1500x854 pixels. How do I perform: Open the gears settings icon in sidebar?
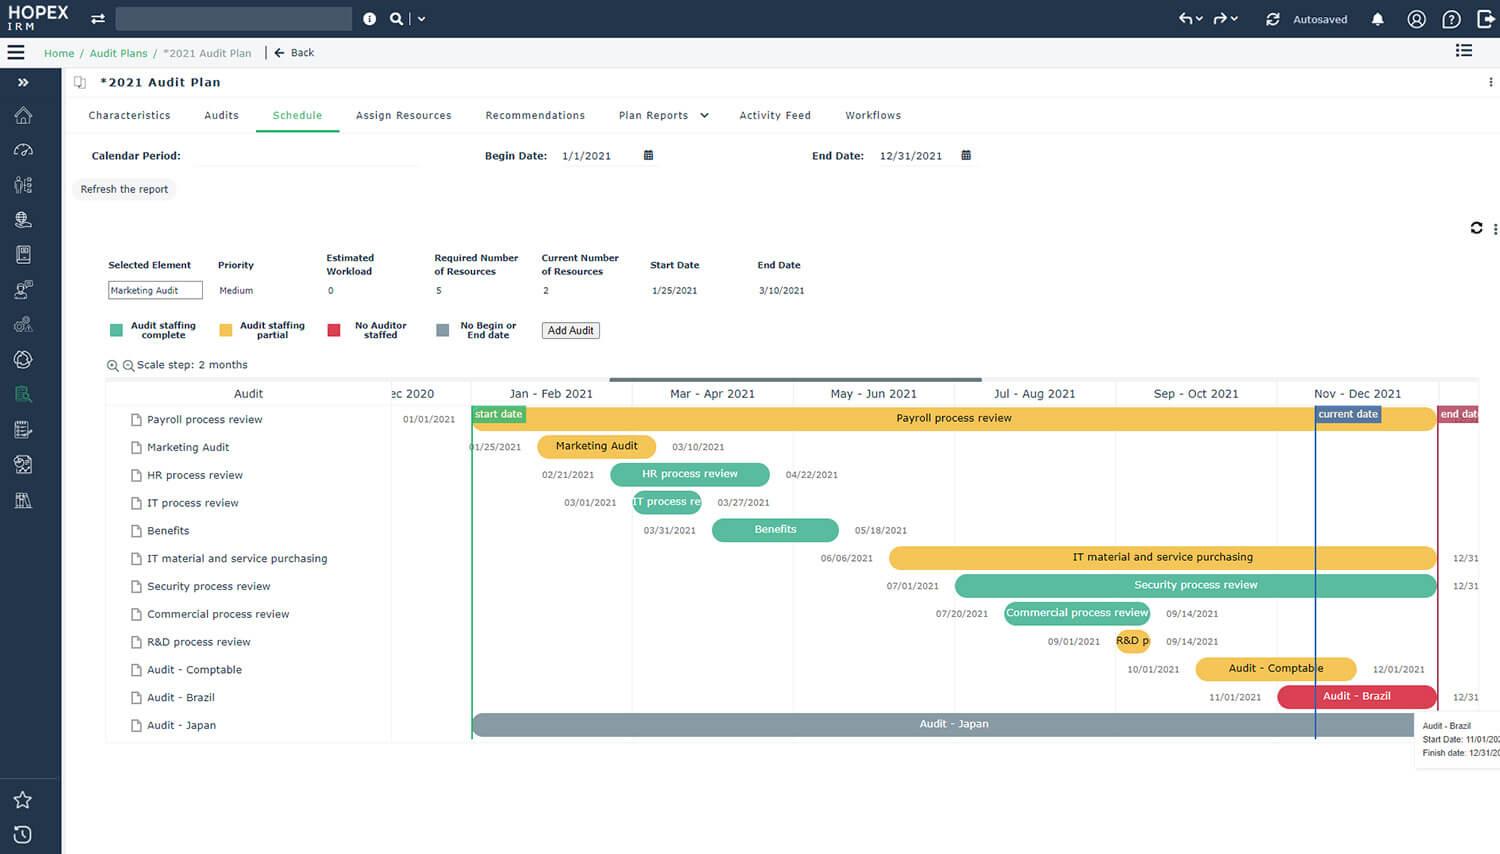coord(23,325)
